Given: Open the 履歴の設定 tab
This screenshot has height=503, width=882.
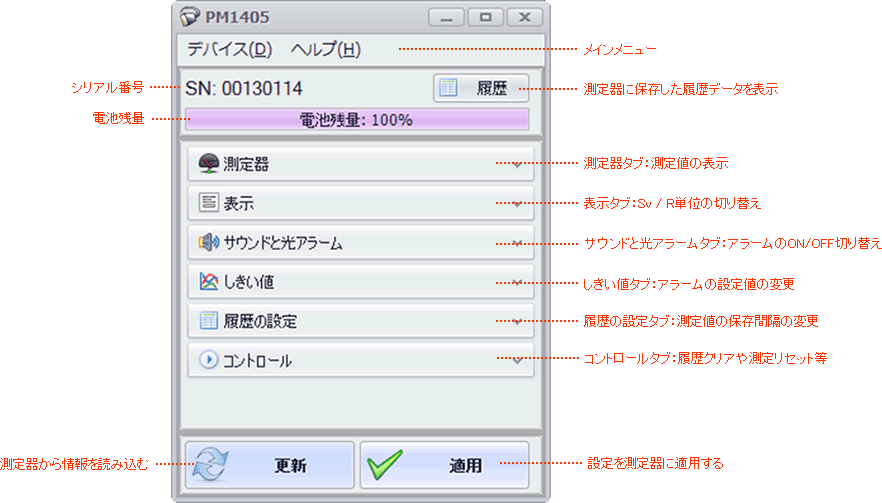Looking at the screenshot, I should pyautogui.click(x=361, y=321).
